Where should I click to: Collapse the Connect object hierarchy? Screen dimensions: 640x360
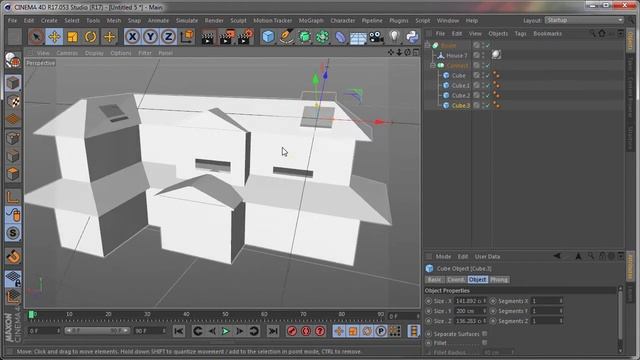click(x=433, y=65)
